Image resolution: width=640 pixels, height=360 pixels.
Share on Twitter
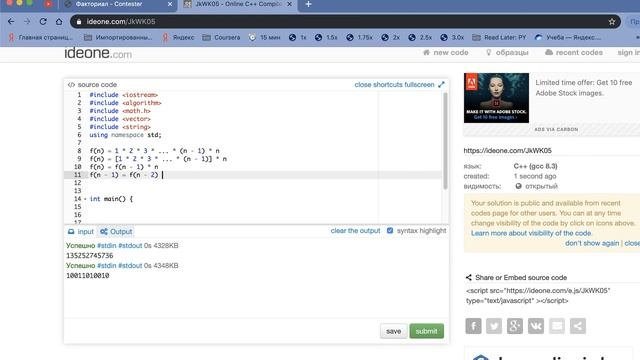point(494,326)
